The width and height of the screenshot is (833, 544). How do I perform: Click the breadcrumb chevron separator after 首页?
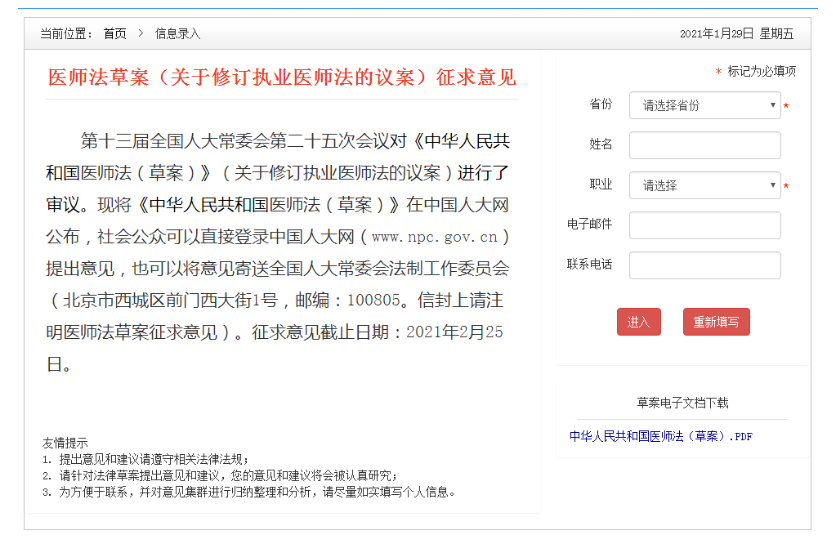pyautogui.click(x=141, y=33)
